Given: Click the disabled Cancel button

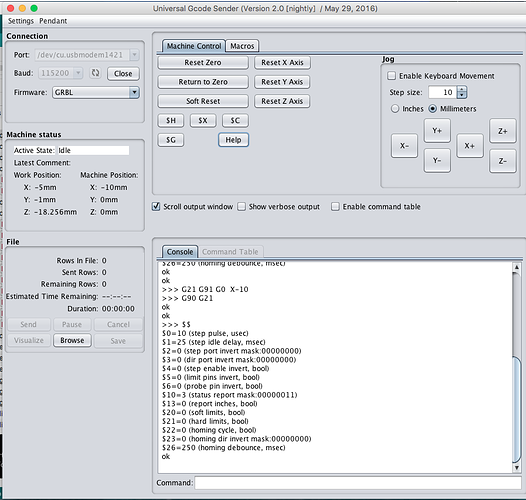Looking at the screenshot, I should click(118, 324).
